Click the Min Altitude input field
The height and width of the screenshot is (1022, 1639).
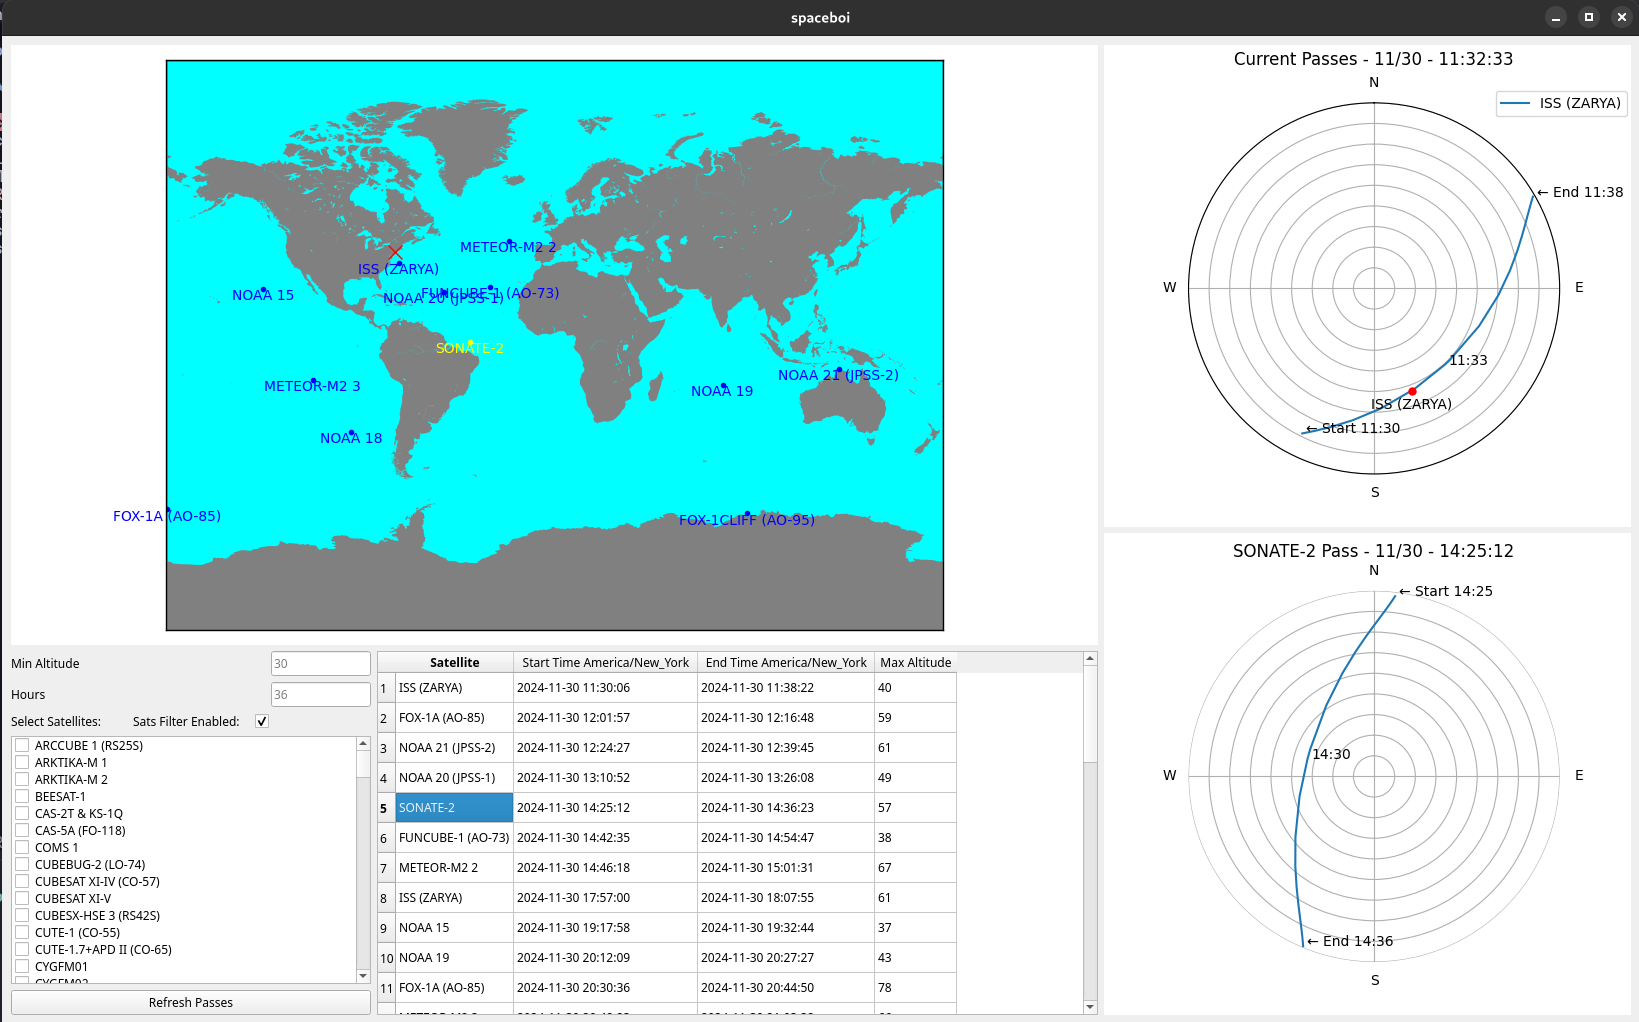click(x=320, y=663)
